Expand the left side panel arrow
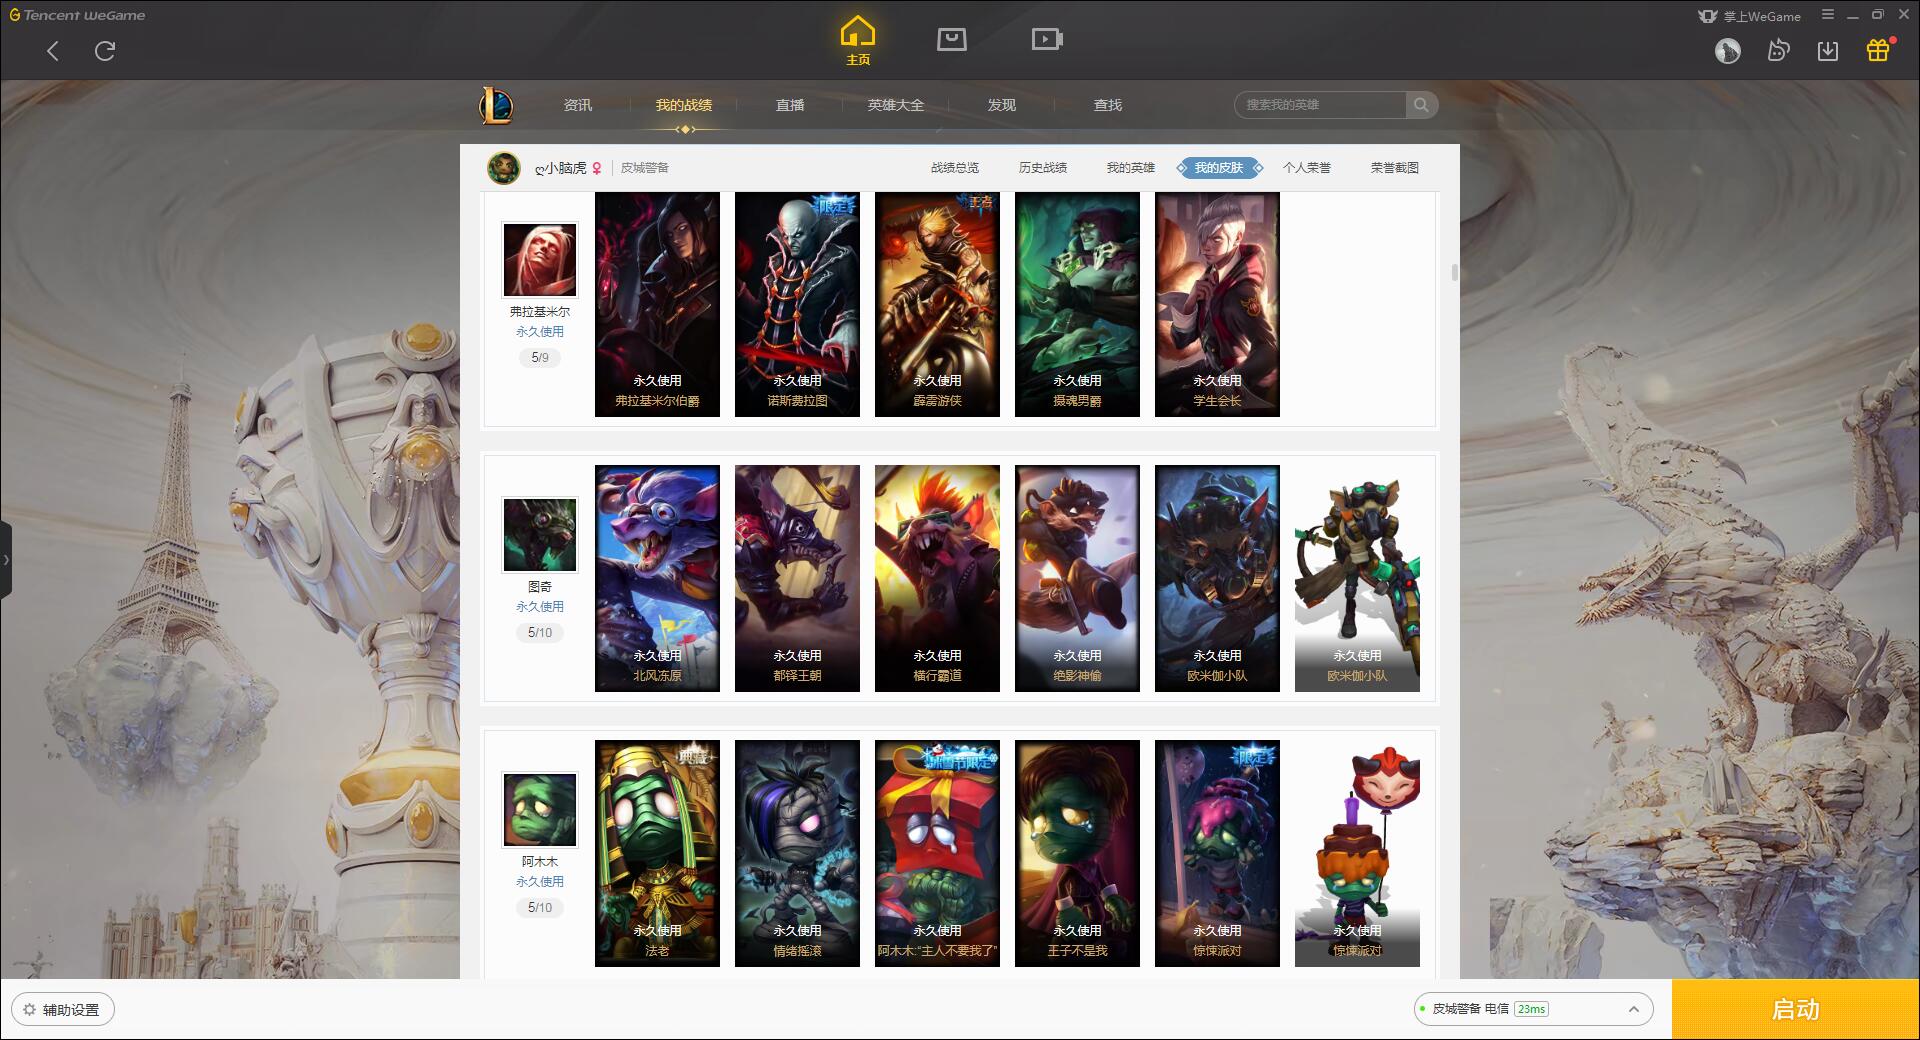1920x1040 pixels. [6, 560]
